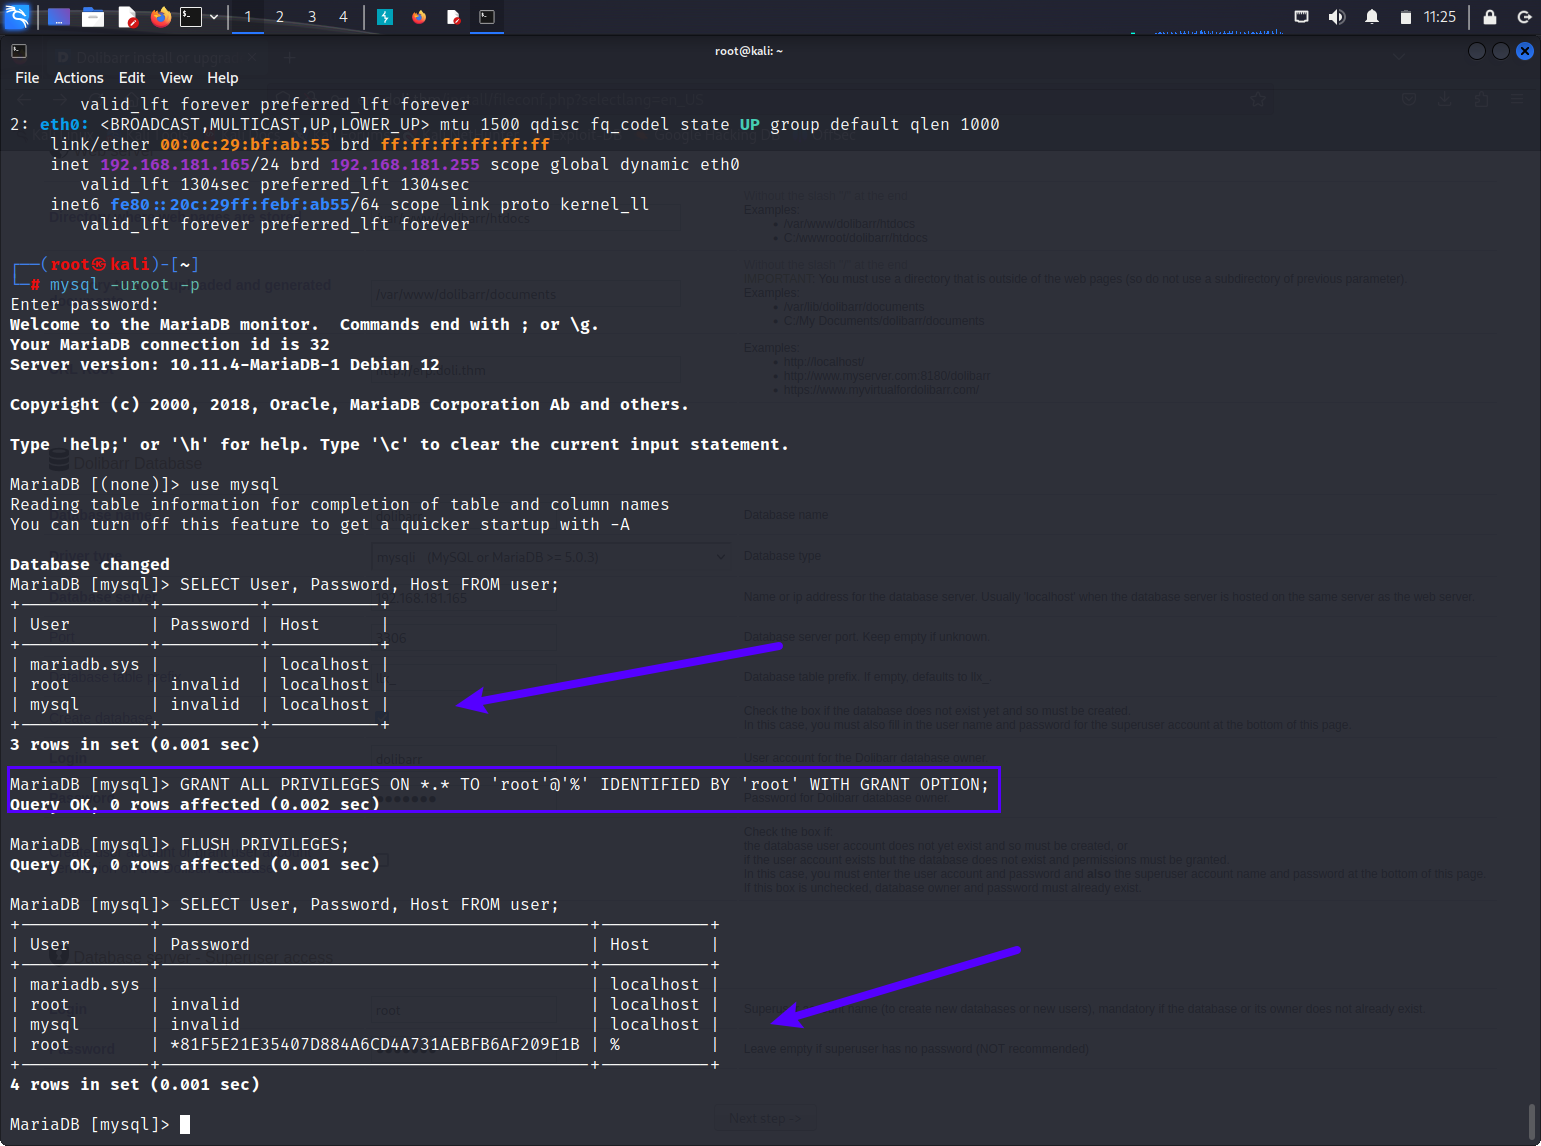Launch Firefox from the panel launcher

[x=160, y=17]
